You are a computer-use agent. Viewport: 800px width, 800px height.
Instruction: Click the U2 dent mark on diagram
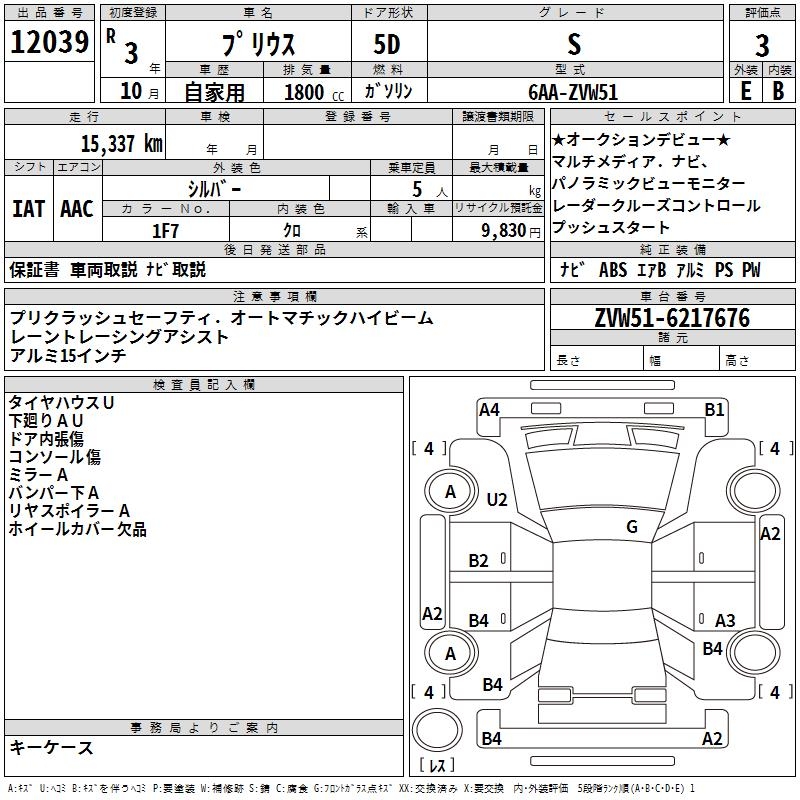pyautogui.click(x=497, y=499)
